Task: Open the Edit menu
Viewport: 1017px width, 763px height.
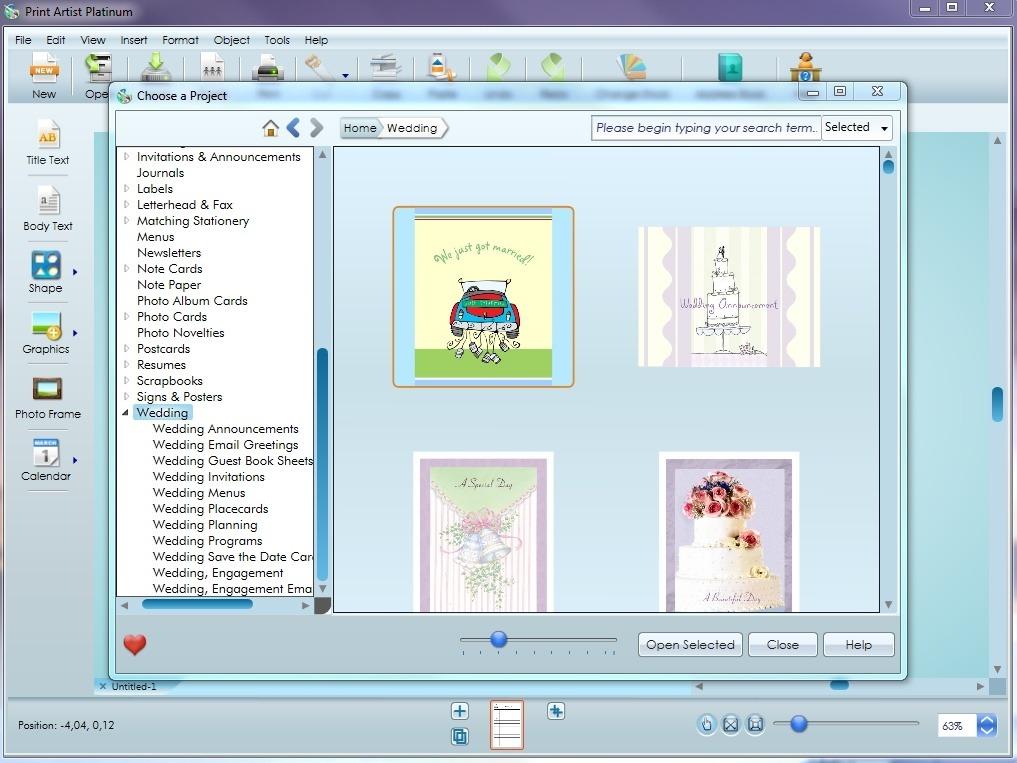Action: point(56,40)
